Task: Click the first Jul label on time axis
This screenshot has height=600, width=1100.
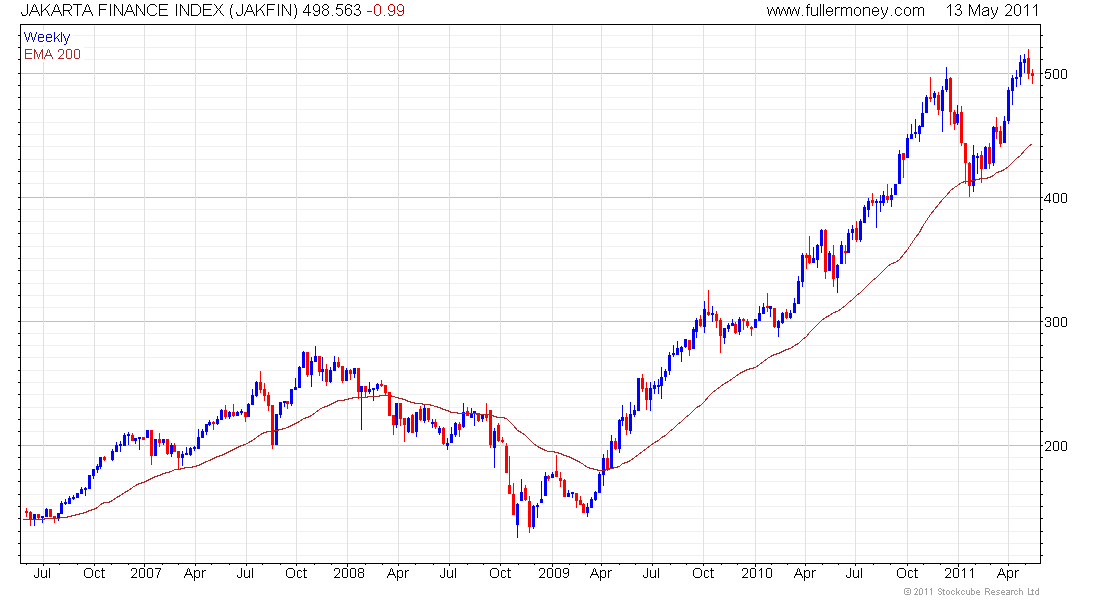Action: click(x=43, y=574)
